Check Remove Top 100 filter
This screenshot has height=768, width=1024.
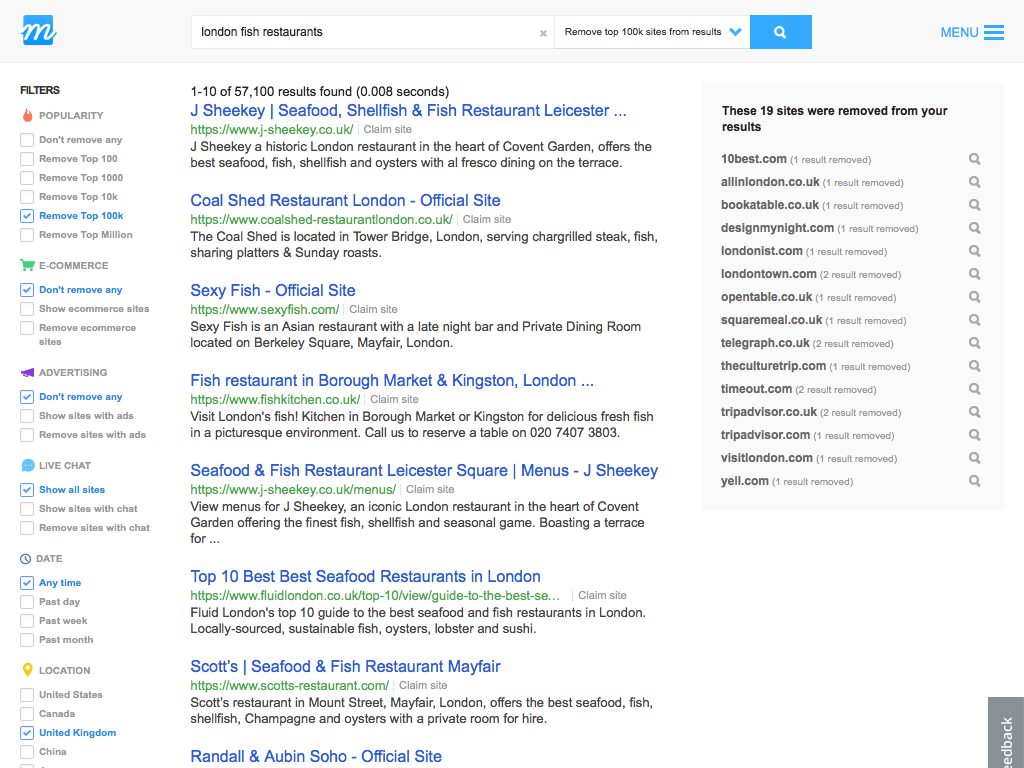coord(27,159)
